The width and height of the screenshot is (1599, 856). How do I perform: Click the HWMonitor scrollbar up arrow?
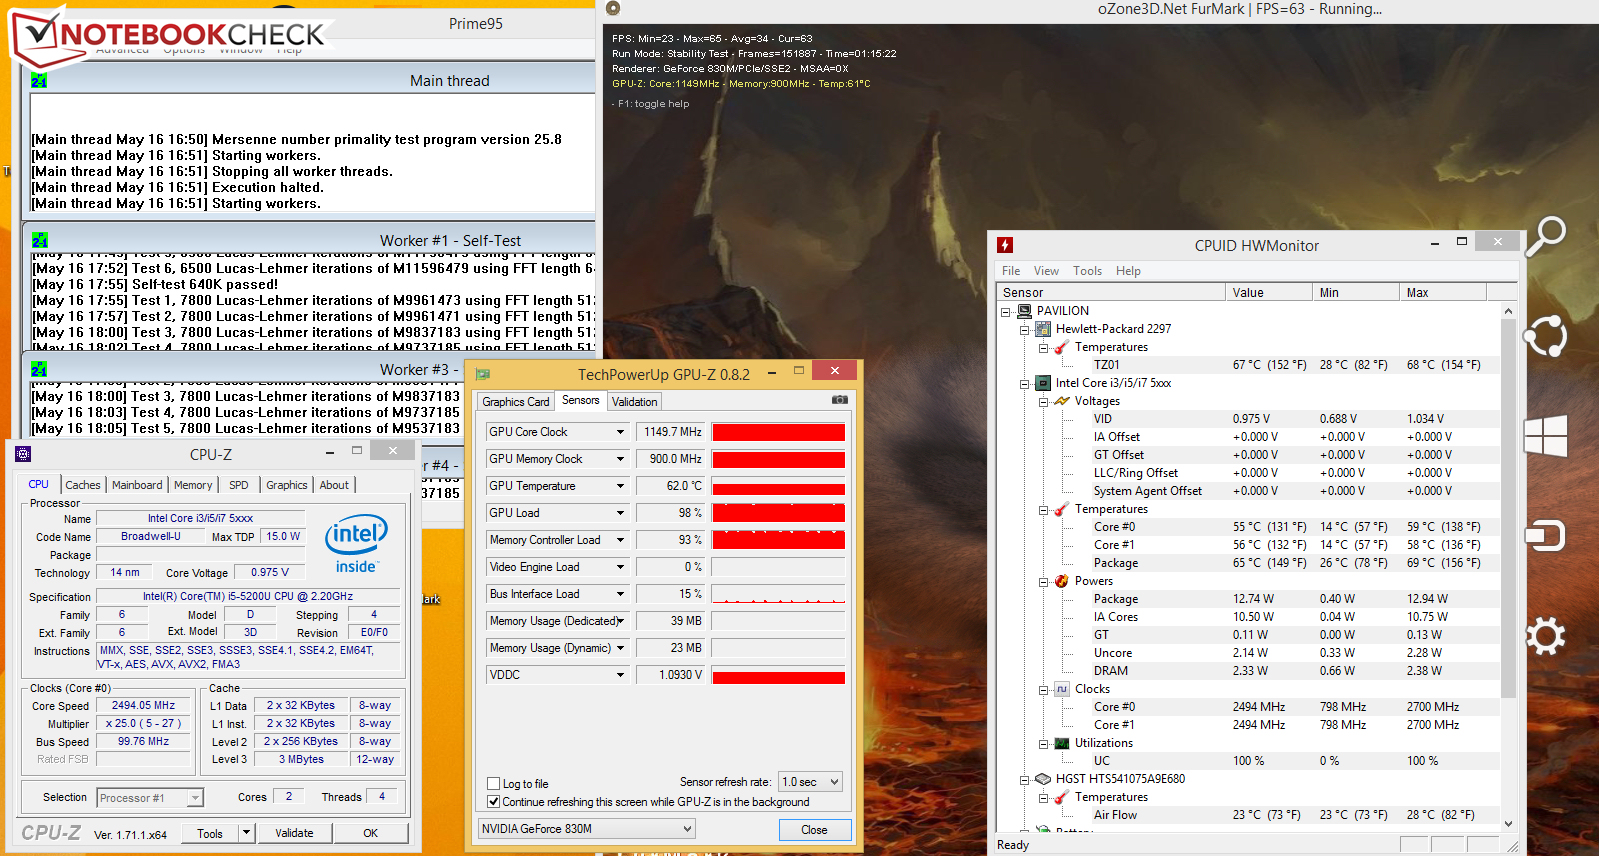pyautogui.click(x=1508, y=312)
